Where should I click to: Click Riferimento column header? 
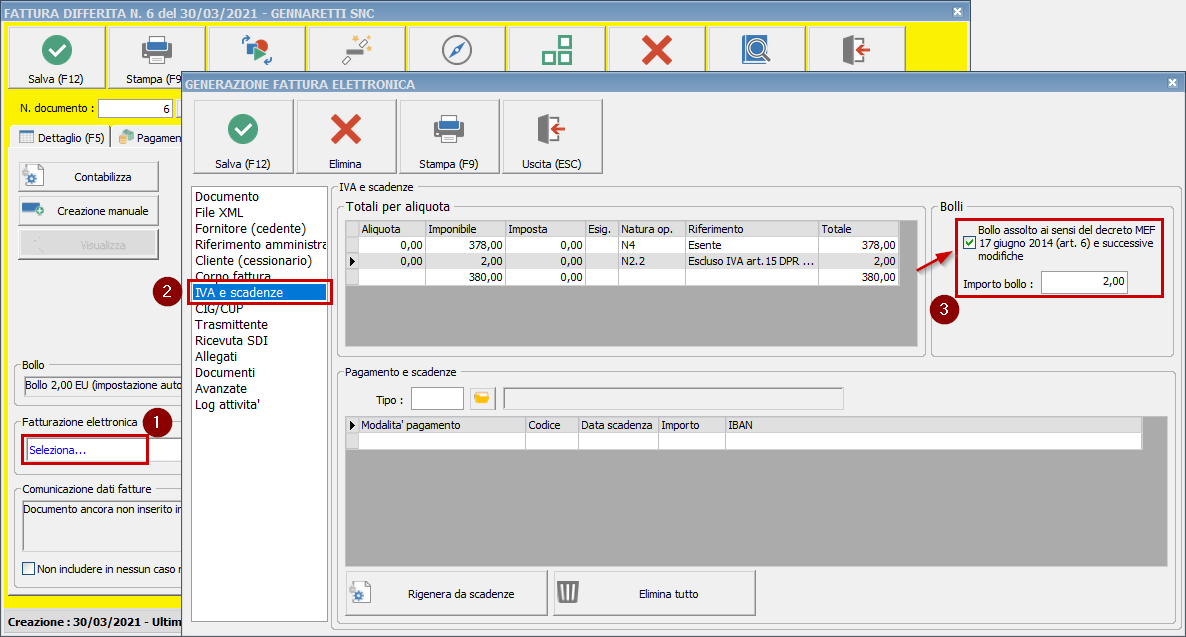752,229
